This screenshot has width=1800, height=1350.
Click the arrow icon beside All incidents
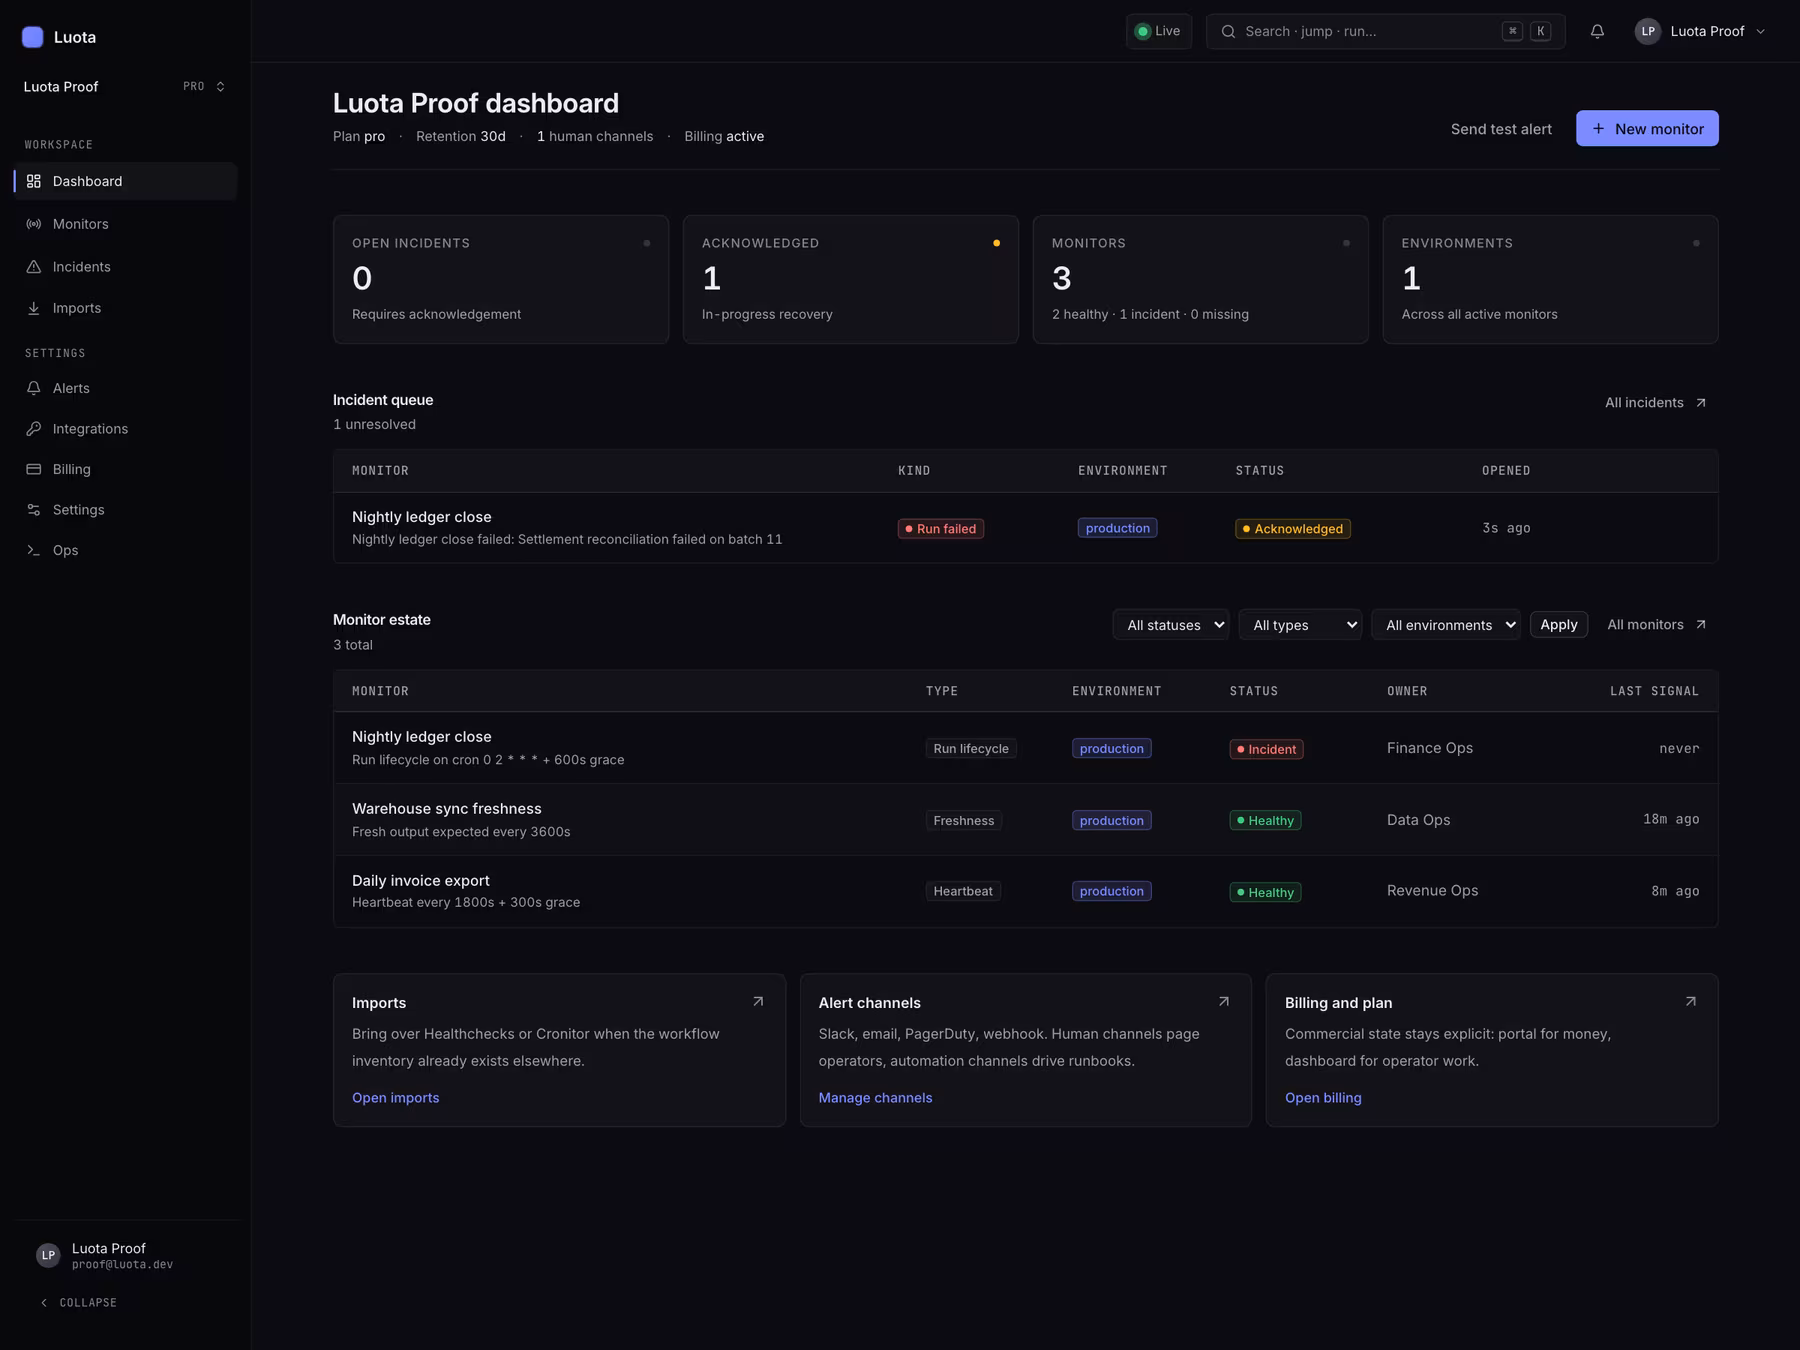pos(1701,403)
